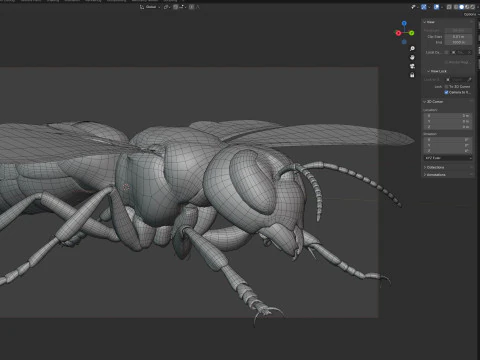Disable Camera to View checkbox
The image size is (480, 360).
pyautogui.click(x=446, y=92)
